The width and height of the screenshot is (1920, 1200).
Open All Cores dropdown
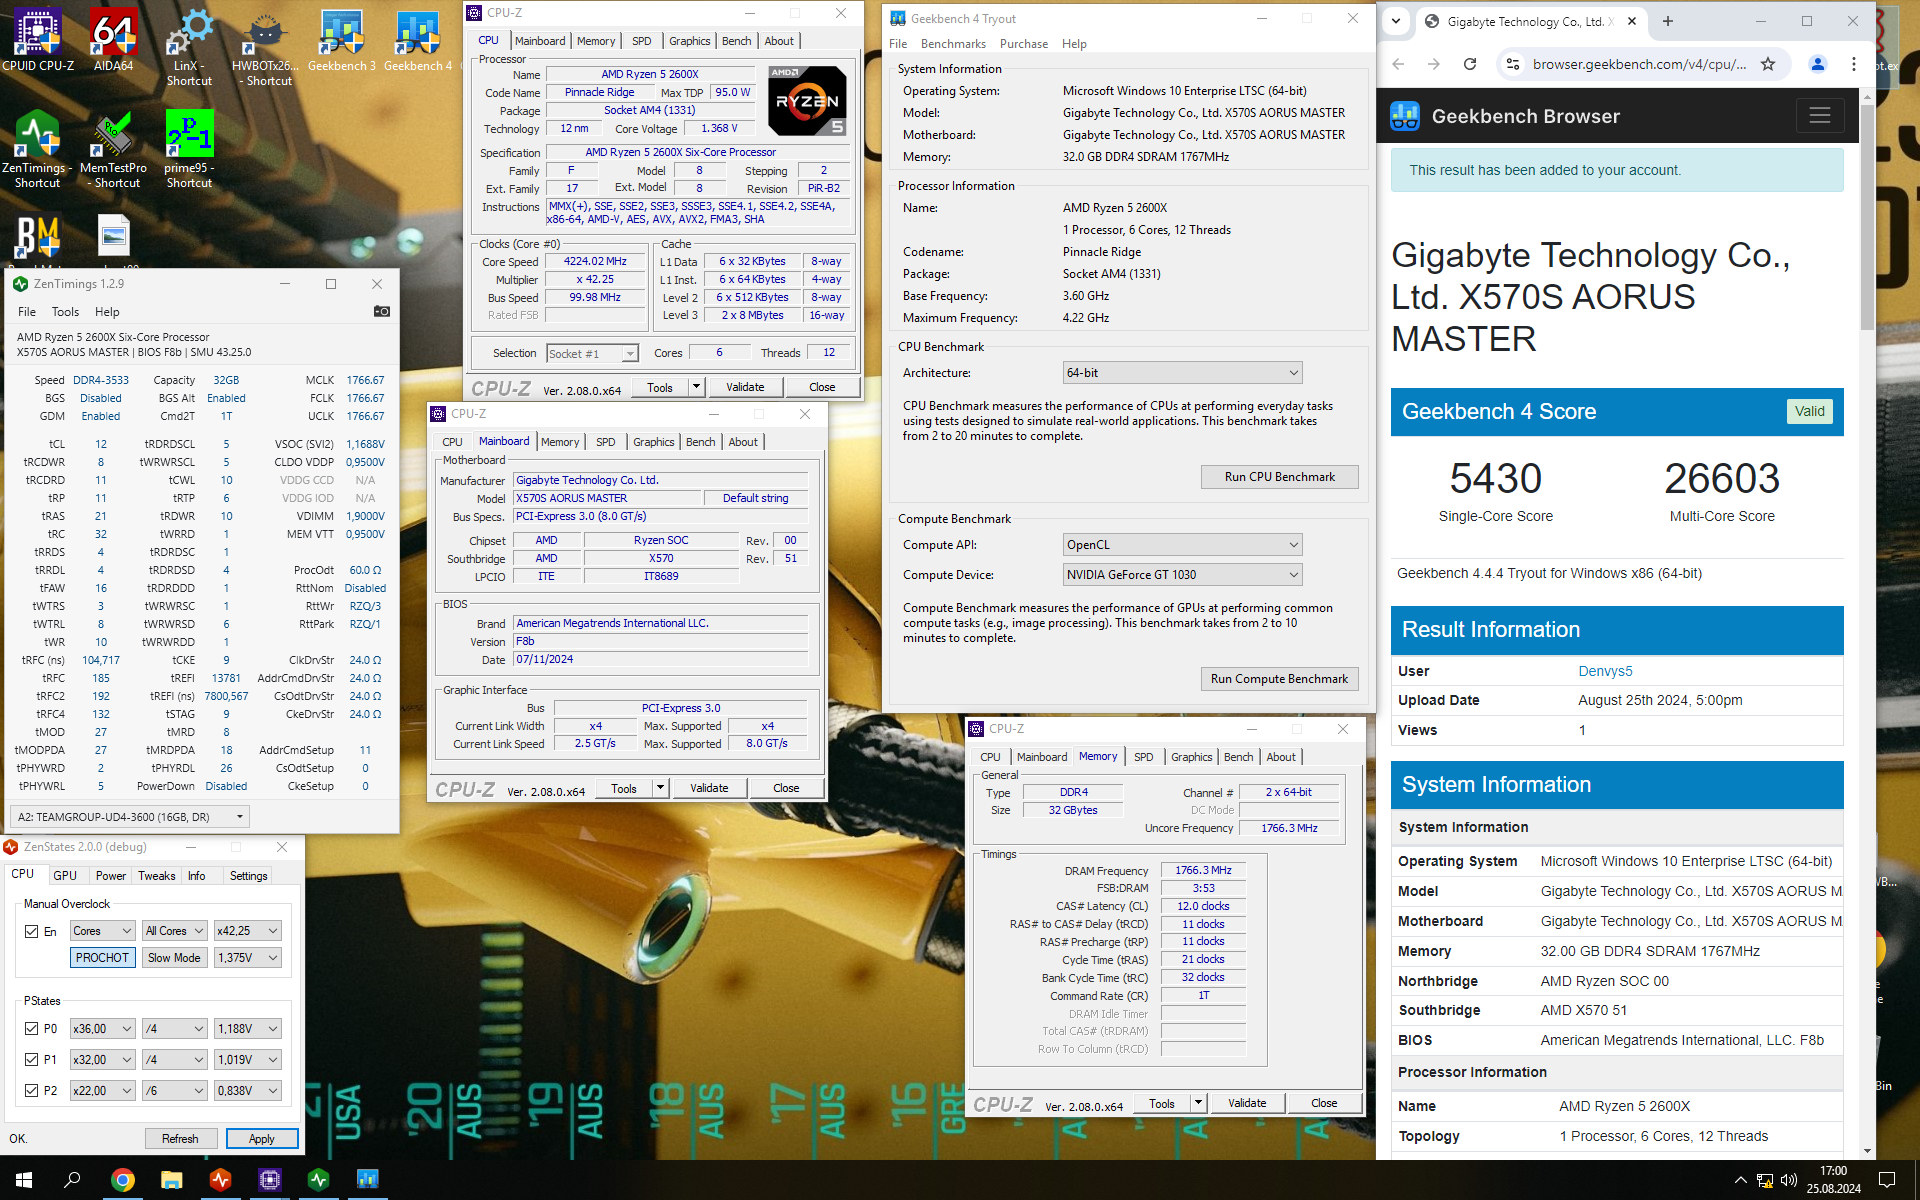click(x=174, y=931)
